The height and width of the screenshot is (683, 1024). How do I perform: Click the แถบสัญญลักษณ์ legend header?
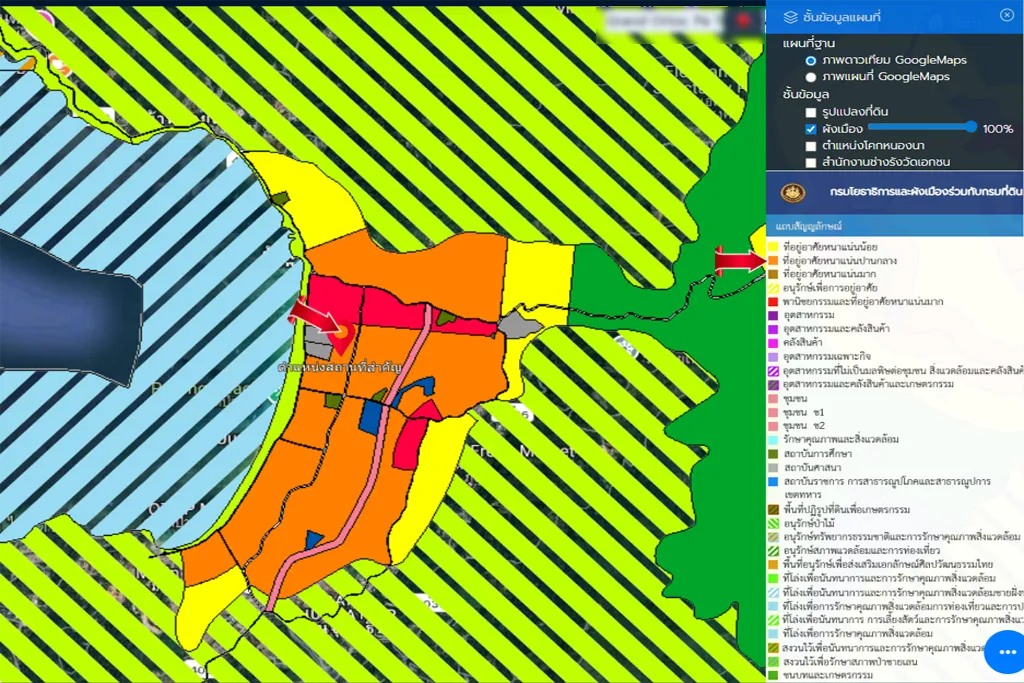click(810, 227)
